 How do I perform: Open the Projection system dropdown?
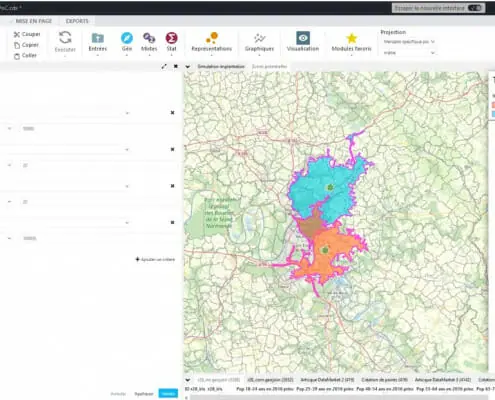click(409, 42)
